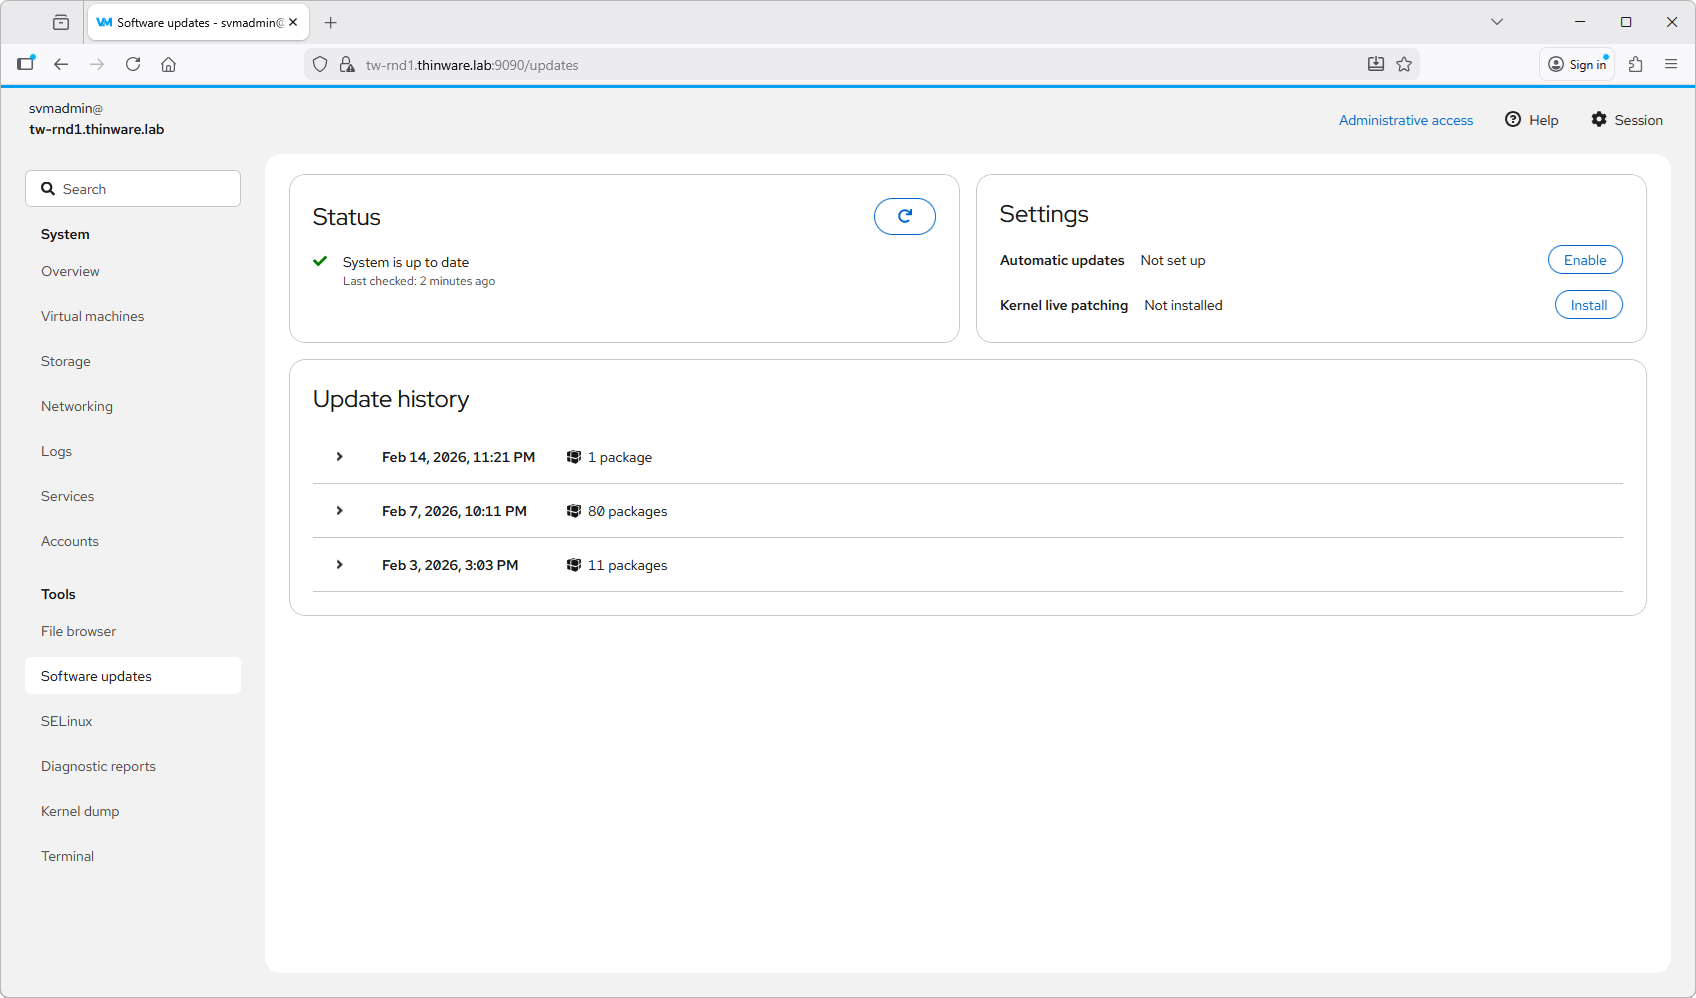
Task: Click the refresh check-for-updates icon in Status
Action: 904,216
